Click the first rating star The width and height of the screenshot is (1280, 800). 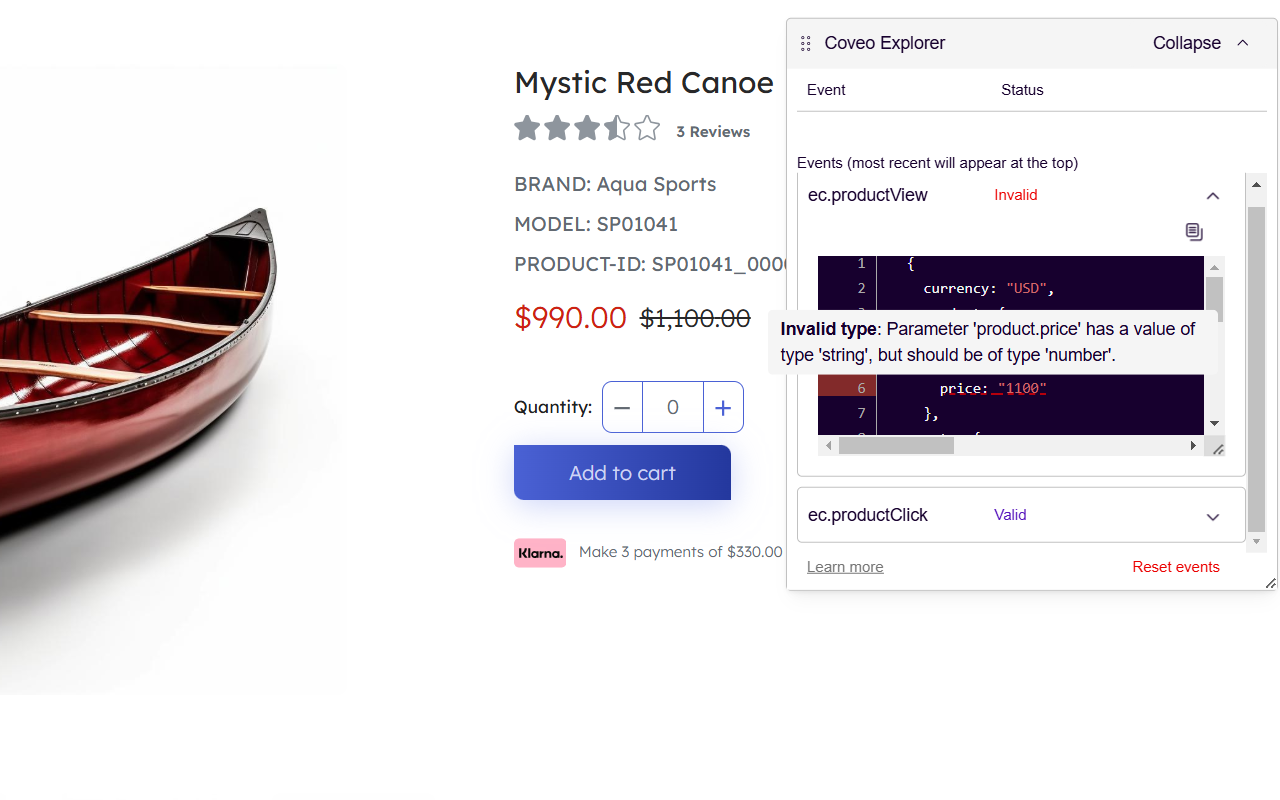tap(527, 129)
